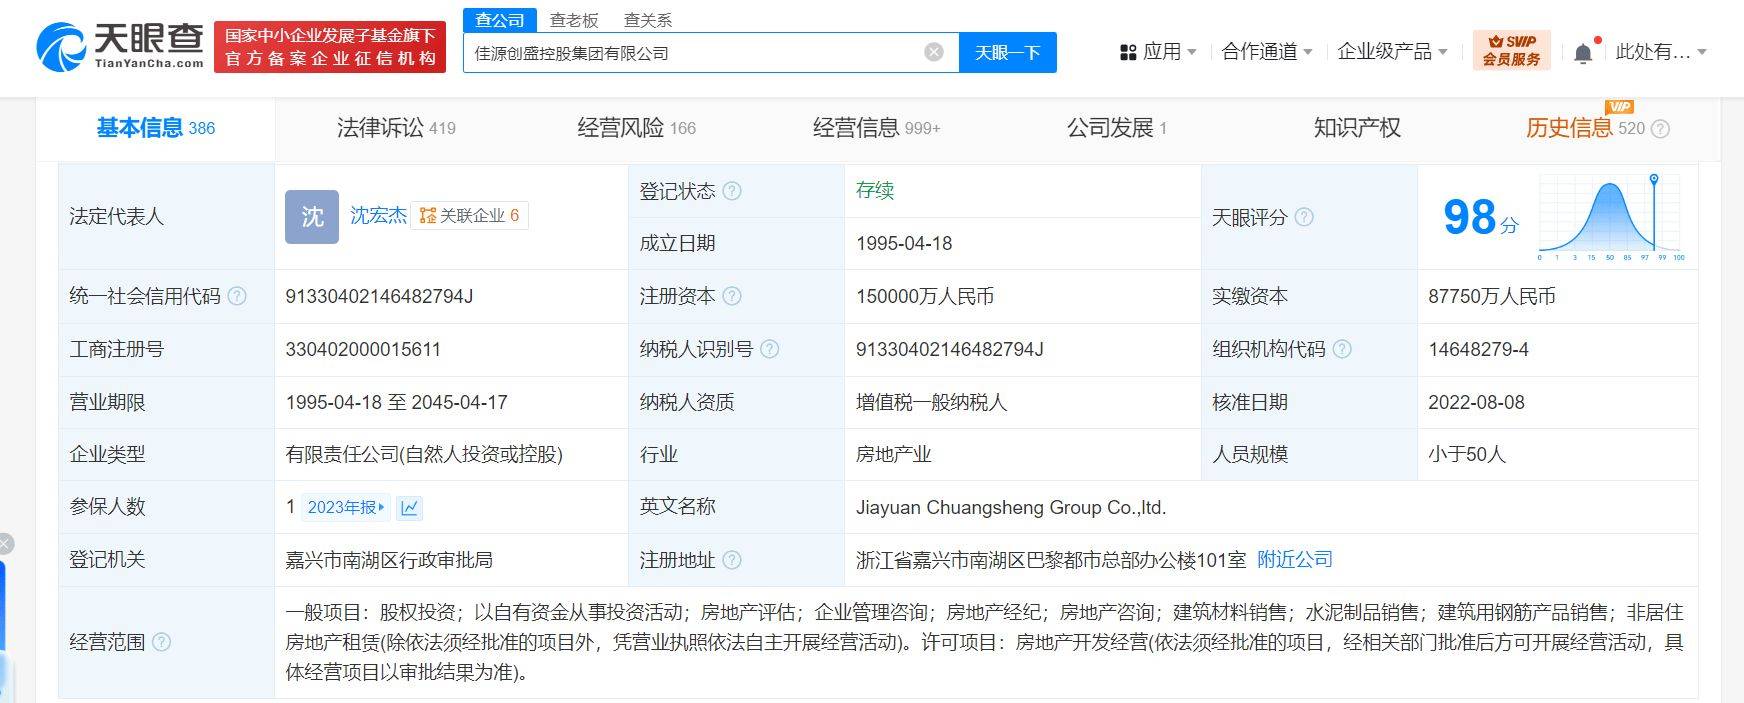Expand the 企业级产品 dropdown
Image resolution: width=1744 pixels, height=703 pixels.
coord(1392,52)
